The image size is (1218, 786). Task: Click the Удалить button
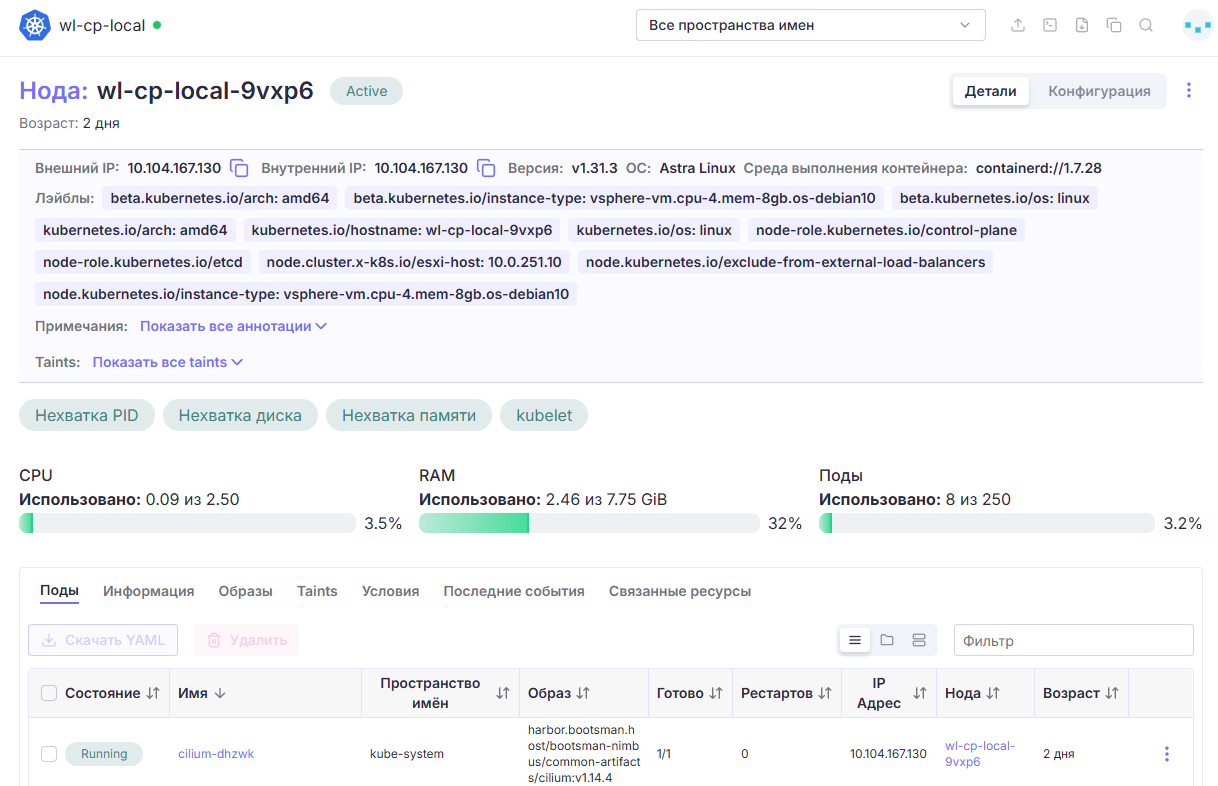point(246,640)
